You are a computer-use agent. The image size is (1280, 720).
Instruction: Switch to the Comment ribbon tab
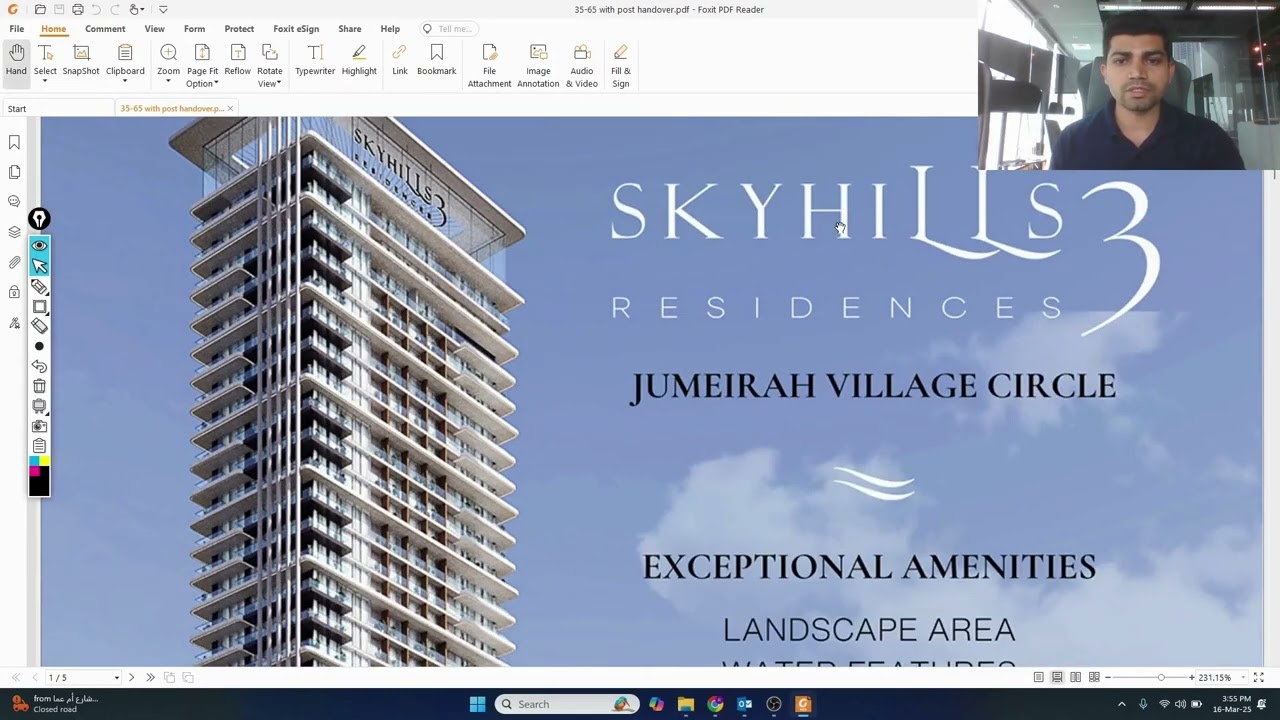[105, 29]
